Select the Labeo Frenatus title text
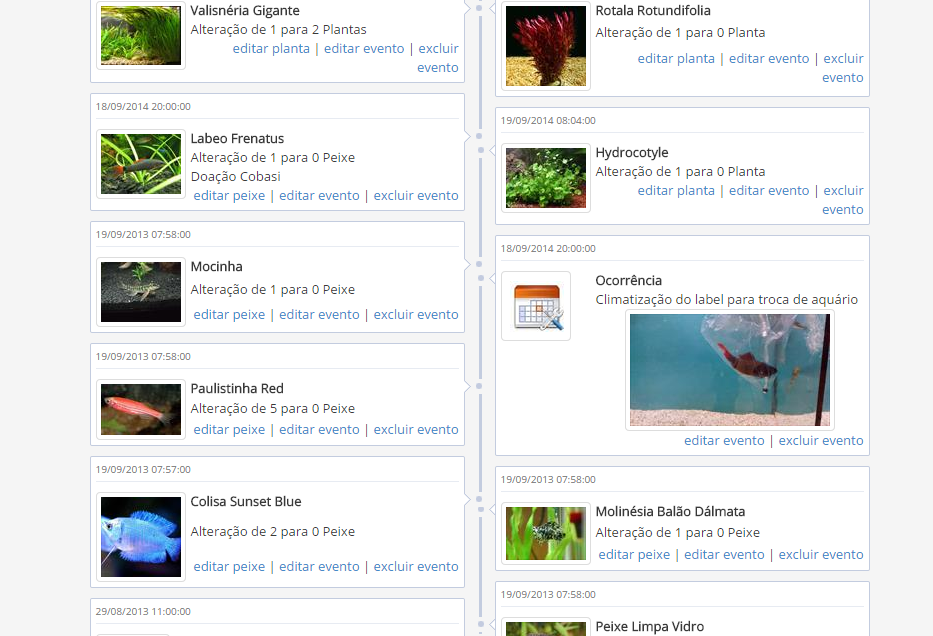The width and height of the screenshot is (933, 636). [237, 139]
